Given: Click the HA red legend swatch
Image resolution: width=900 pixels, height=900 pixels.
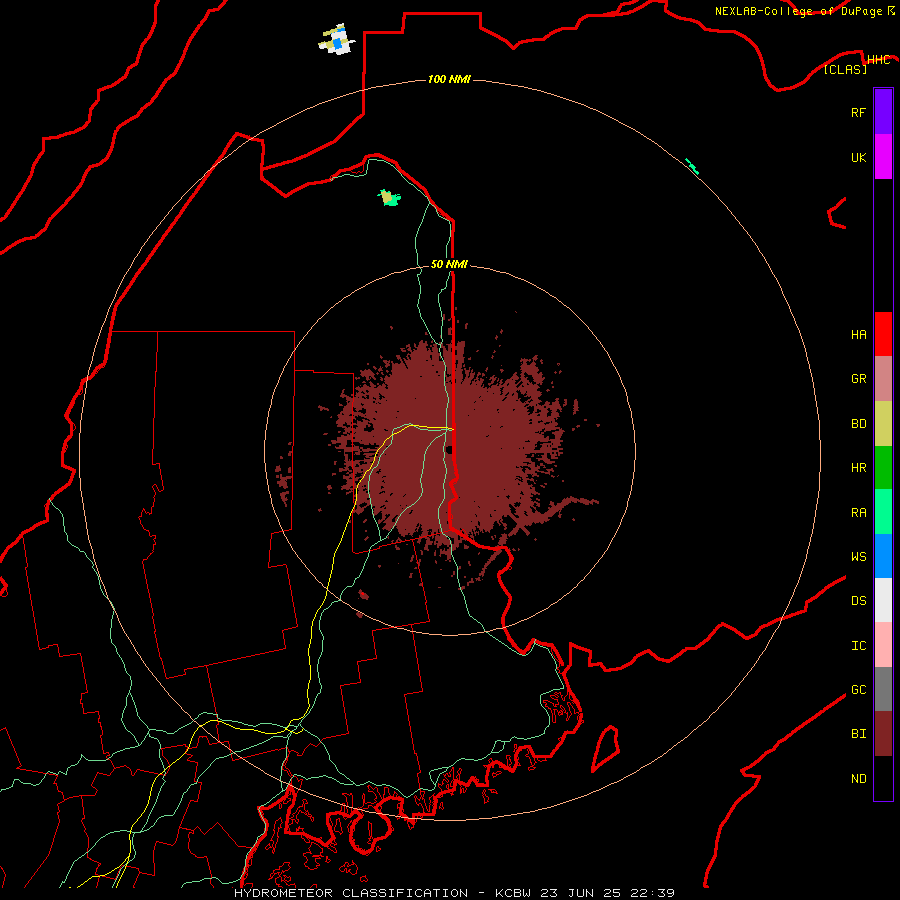Looking at the screenshot, I should (883, 334).
